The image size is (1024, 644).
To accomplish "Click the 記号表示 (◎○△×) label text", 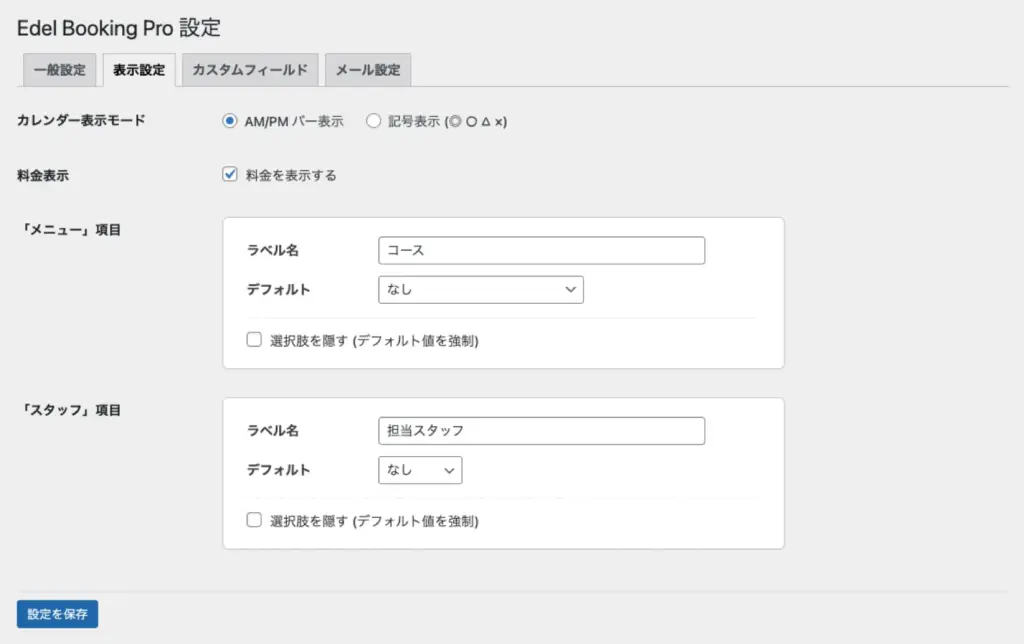I will (x=448, y=122).
